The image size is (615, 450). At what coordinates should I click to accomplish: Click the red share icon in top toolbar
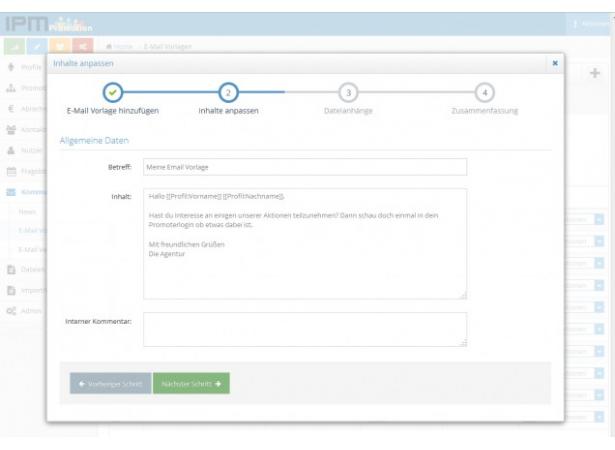click(78, 46)
